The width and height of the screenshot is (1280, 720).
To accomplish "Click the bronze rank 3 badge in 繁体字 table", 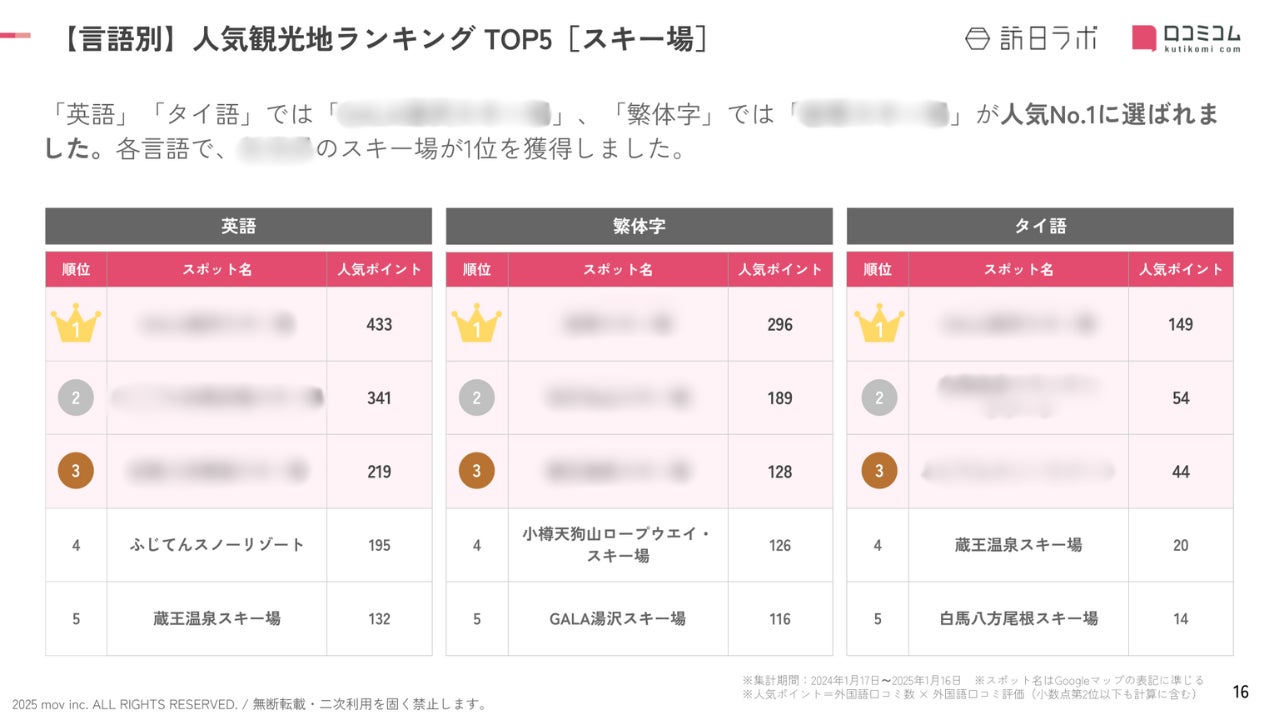I will pyautogui.click(x=476, y=471).
